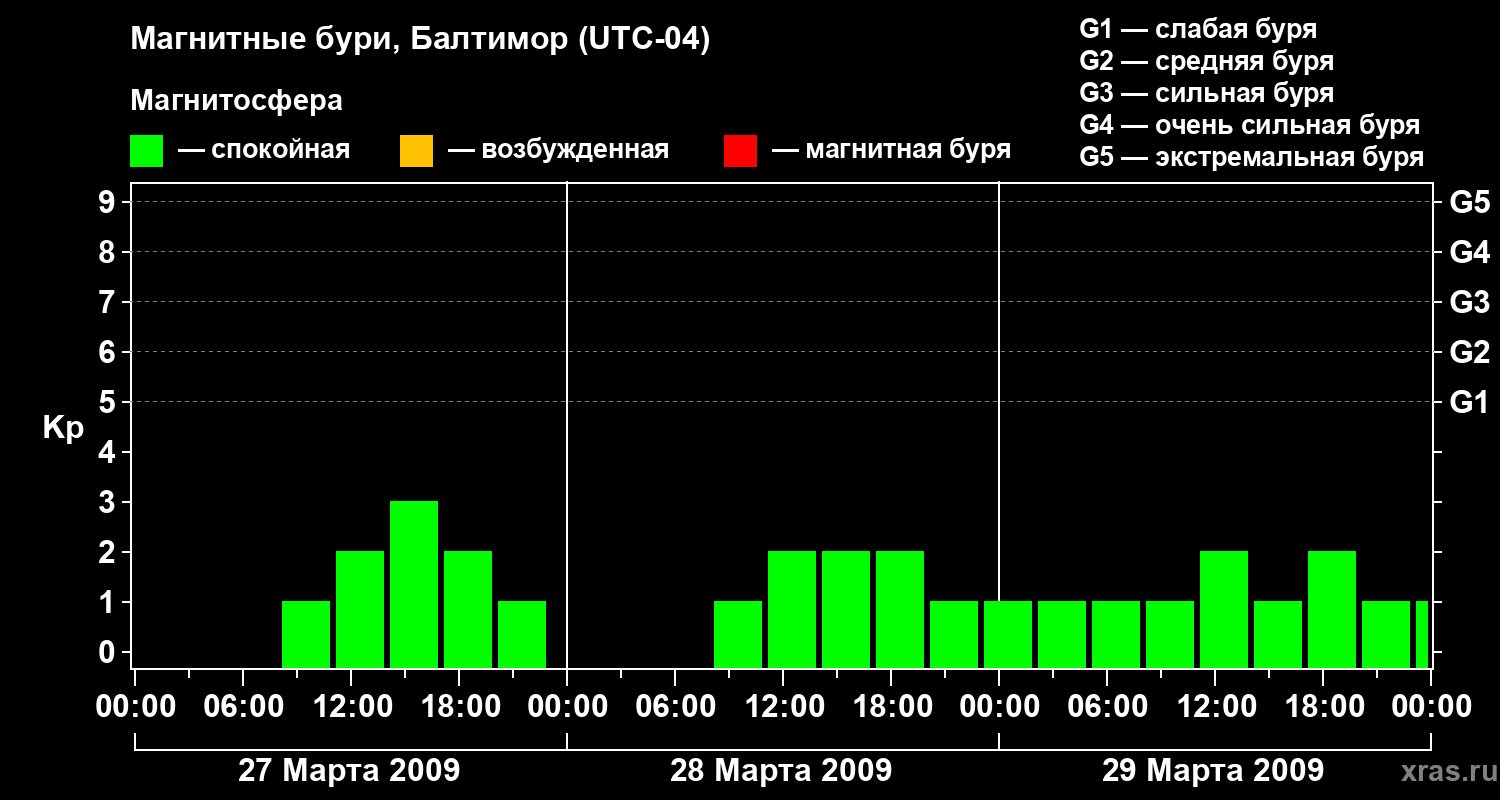Click the 'G5 — экстремальная буря' legend line
The width and height of the screenshot is (1500, 800).
tap(1252, 157)
